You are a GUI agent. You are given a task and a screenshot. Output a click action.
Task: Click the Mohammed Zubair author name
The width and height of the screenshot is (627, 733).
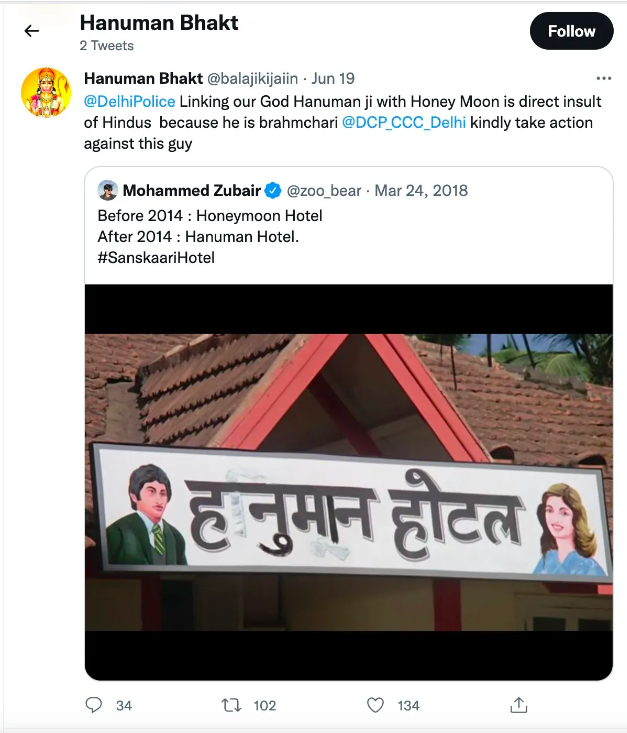click(191, 190)
